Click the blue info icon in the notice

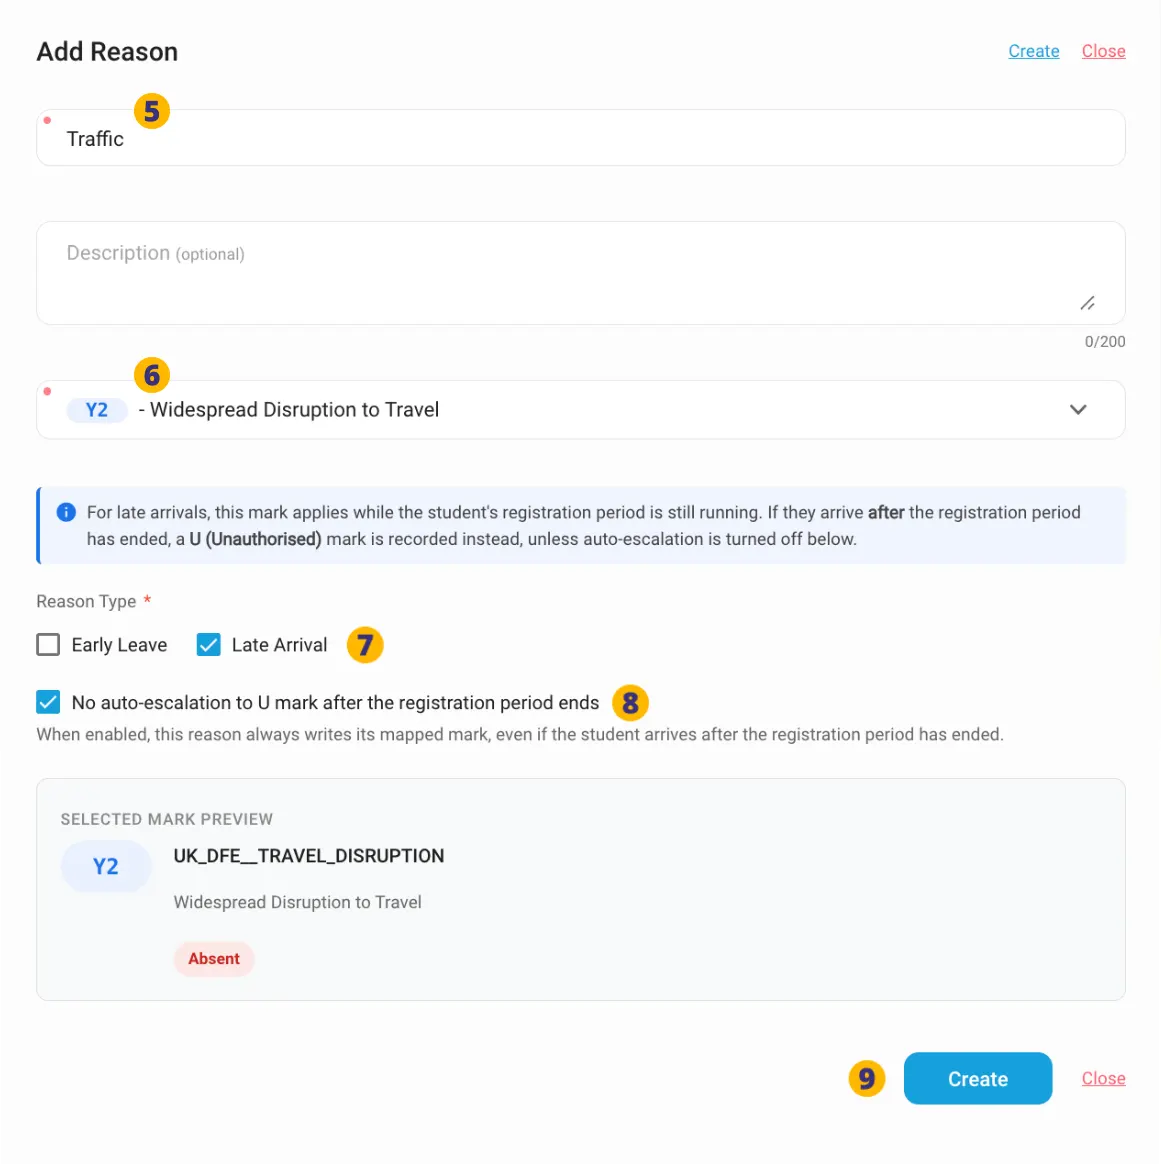pos(66,512)
